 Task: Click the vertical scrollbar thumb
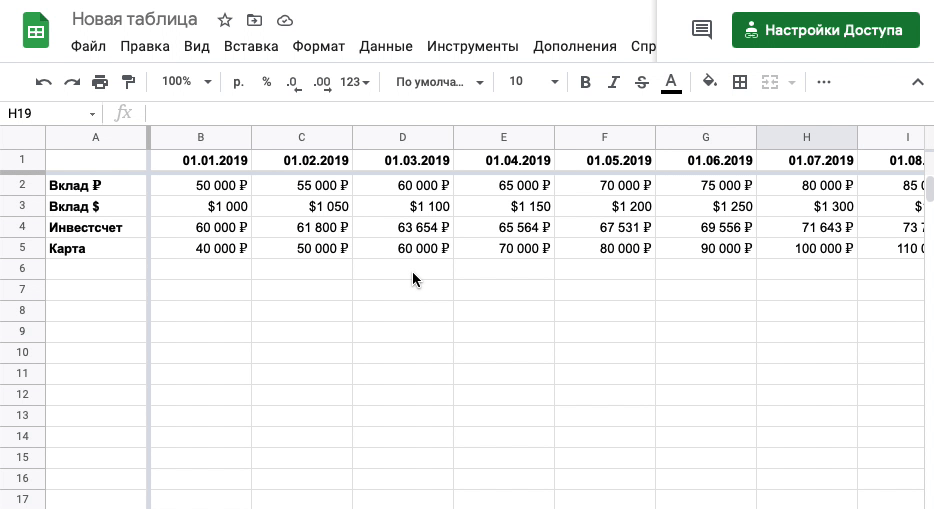(x=930, y=189)
